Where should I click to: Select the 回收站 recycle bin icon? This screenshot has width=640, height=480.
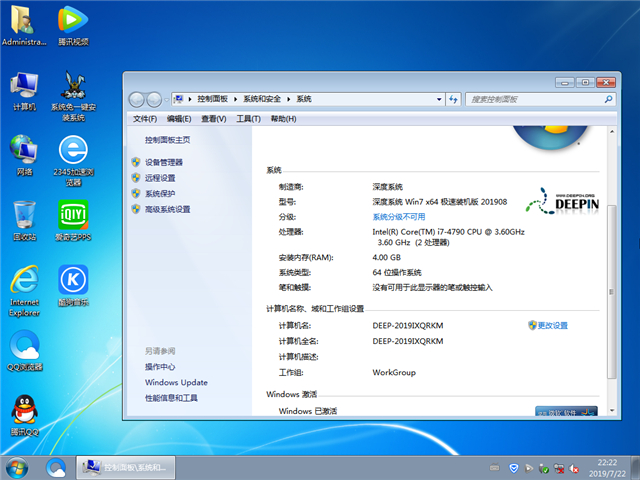pos(24,220)
